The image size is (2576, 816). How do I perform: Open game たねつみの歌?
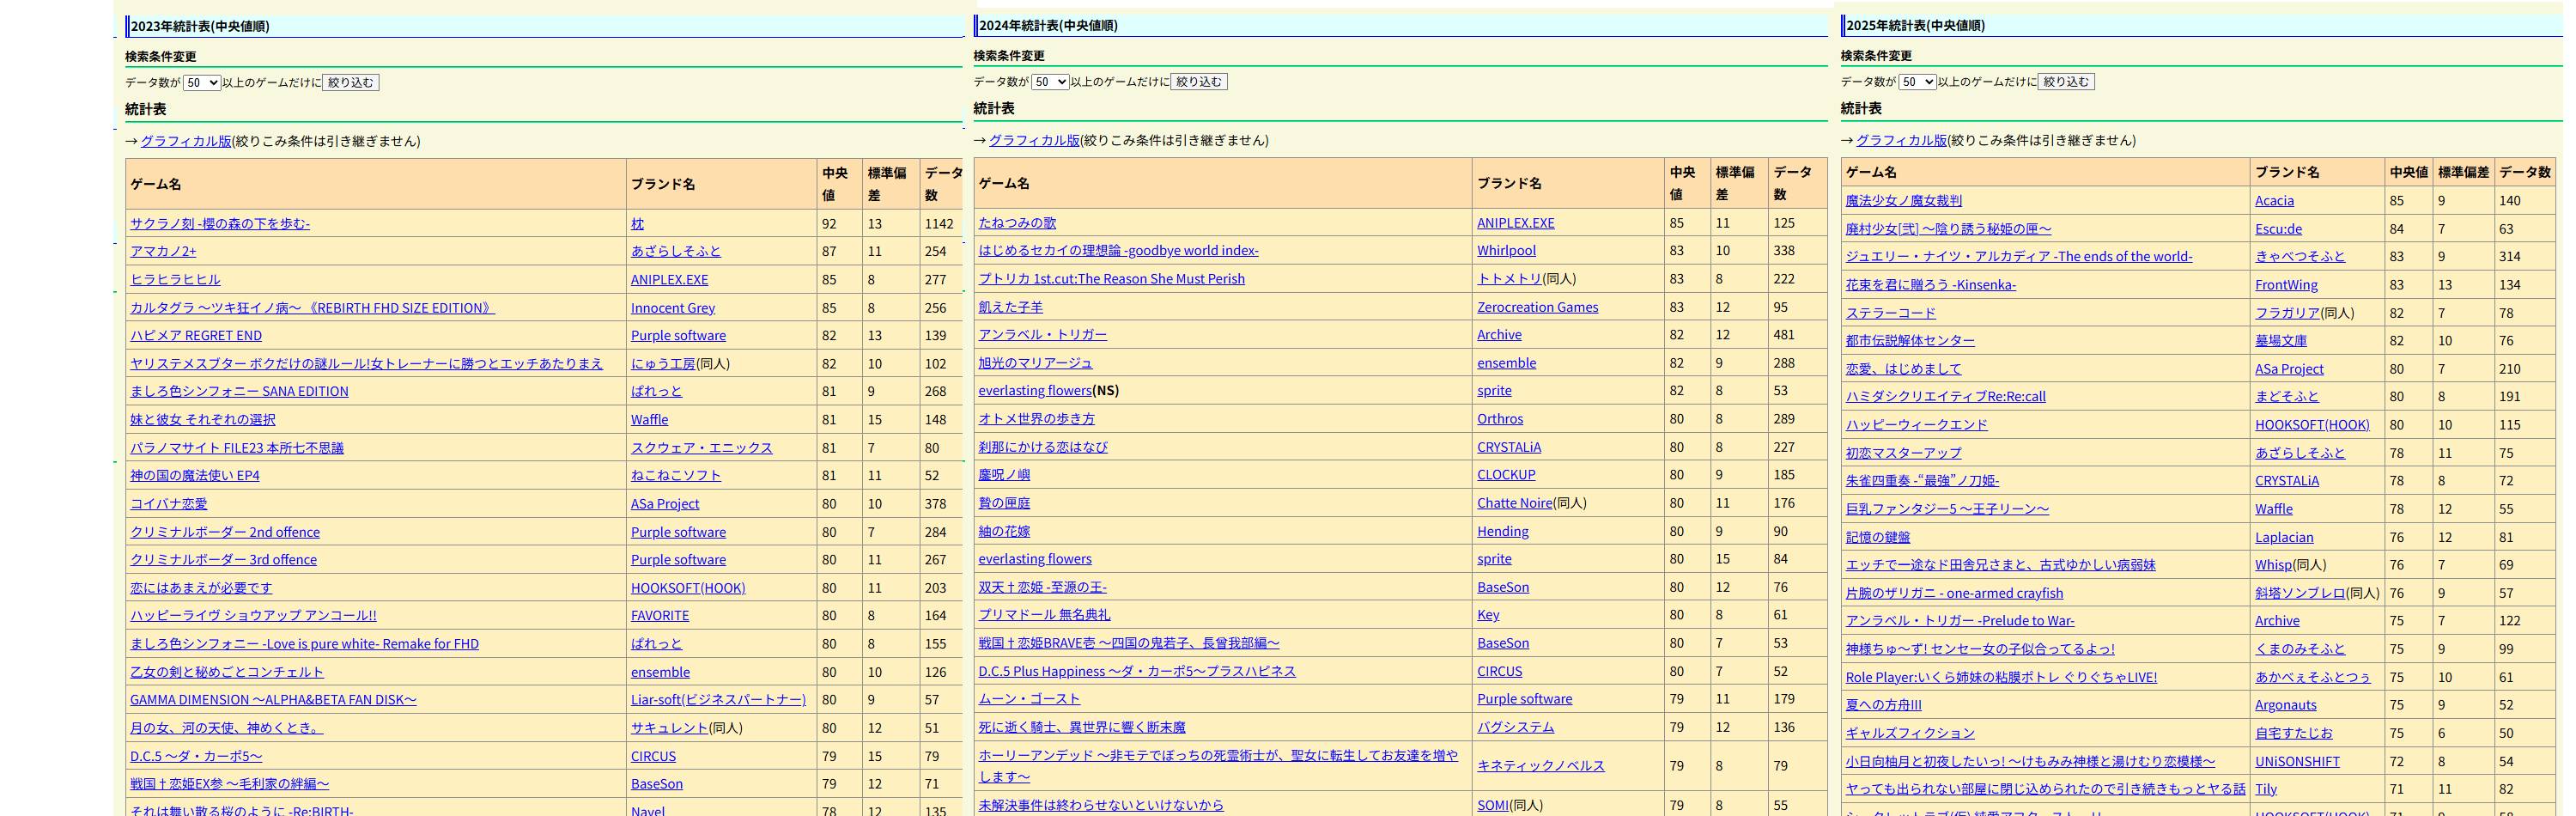tap(1017, 223)
